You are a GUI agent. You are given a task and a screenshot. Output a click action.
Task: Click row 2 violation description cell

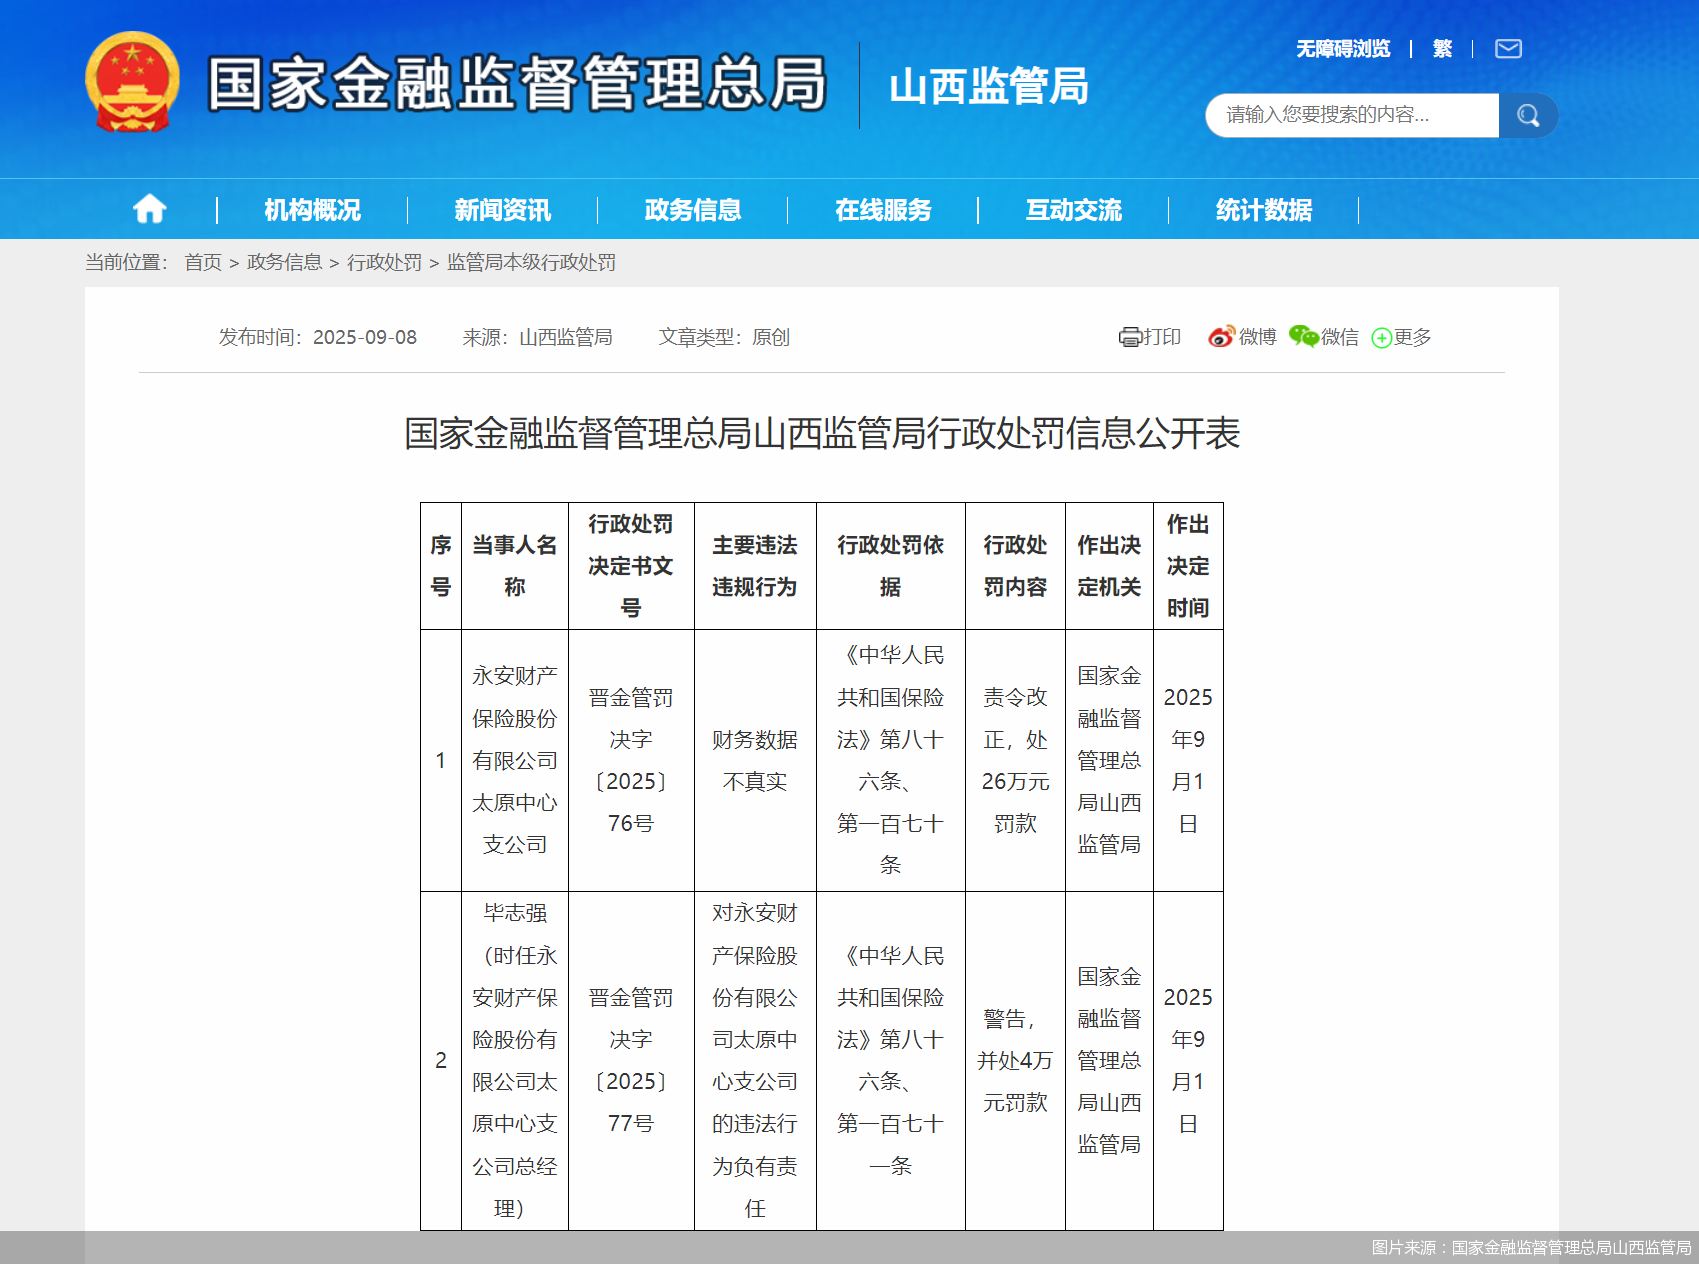pyautogui.click(x=755, y=1060)
